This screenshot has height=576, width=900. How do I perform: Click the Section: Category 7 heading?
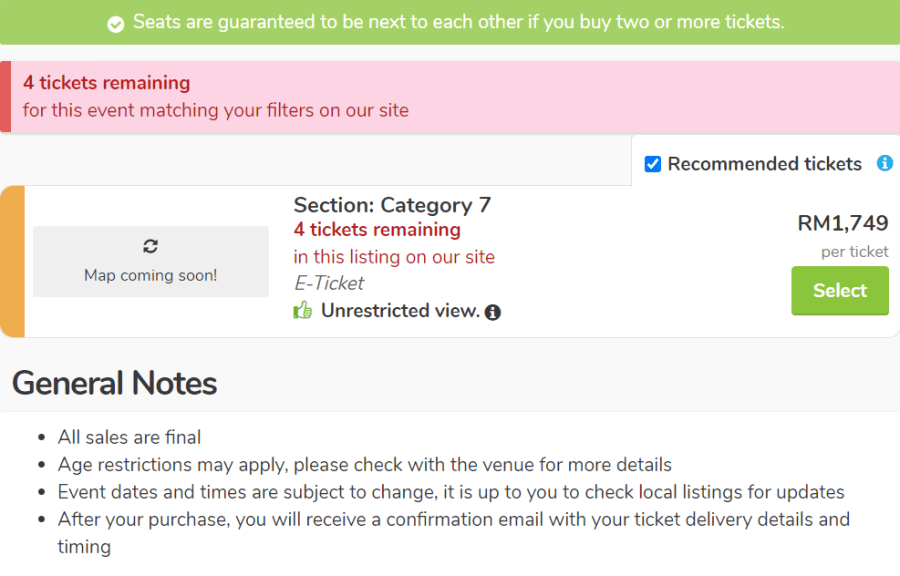coord(392,205)
